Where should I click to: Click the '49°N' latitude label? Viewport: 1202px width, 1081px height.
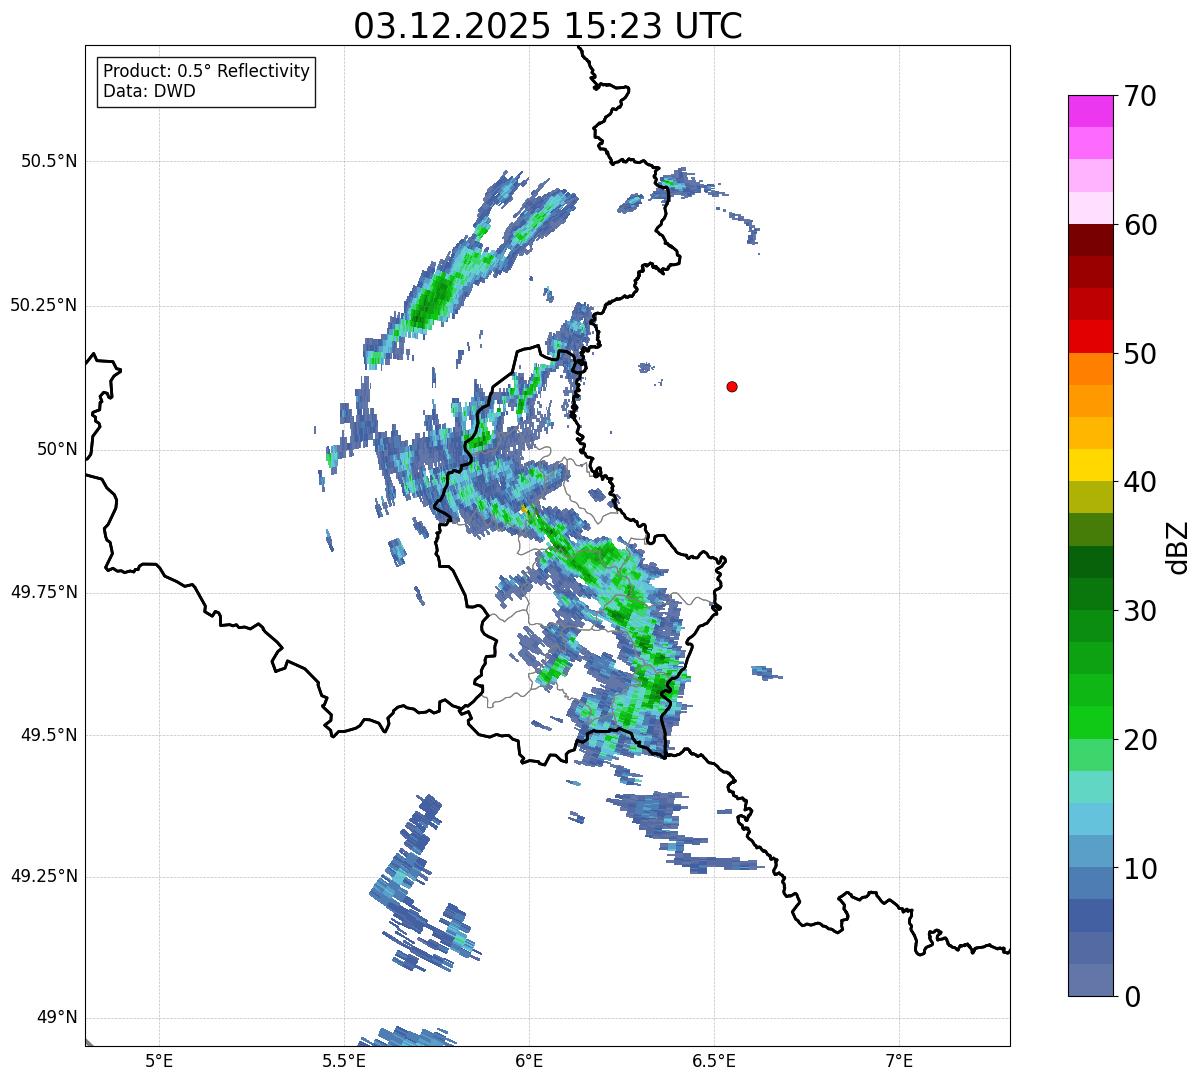(x=57, y=1018)
